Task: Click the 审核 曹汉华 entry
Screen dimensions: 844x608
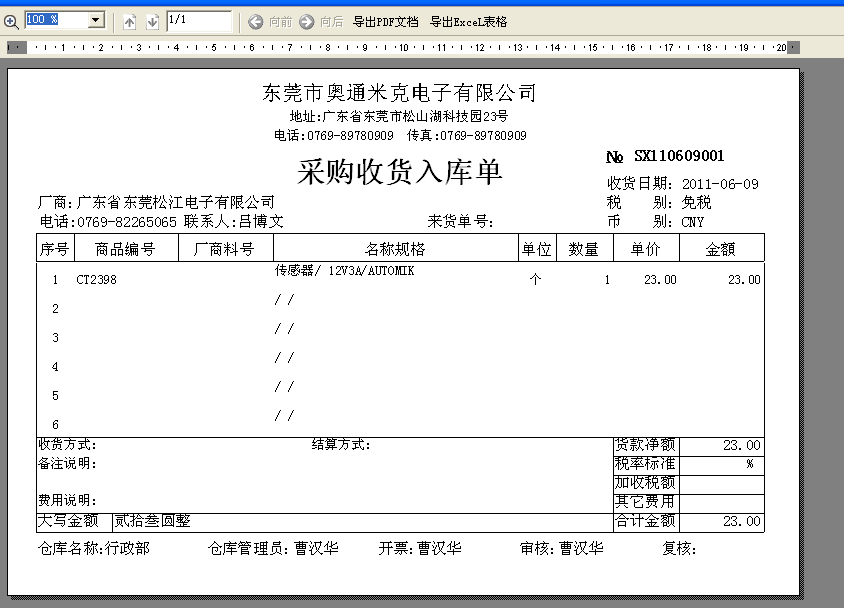Action: pyautogui.click(x=561, y=548)
